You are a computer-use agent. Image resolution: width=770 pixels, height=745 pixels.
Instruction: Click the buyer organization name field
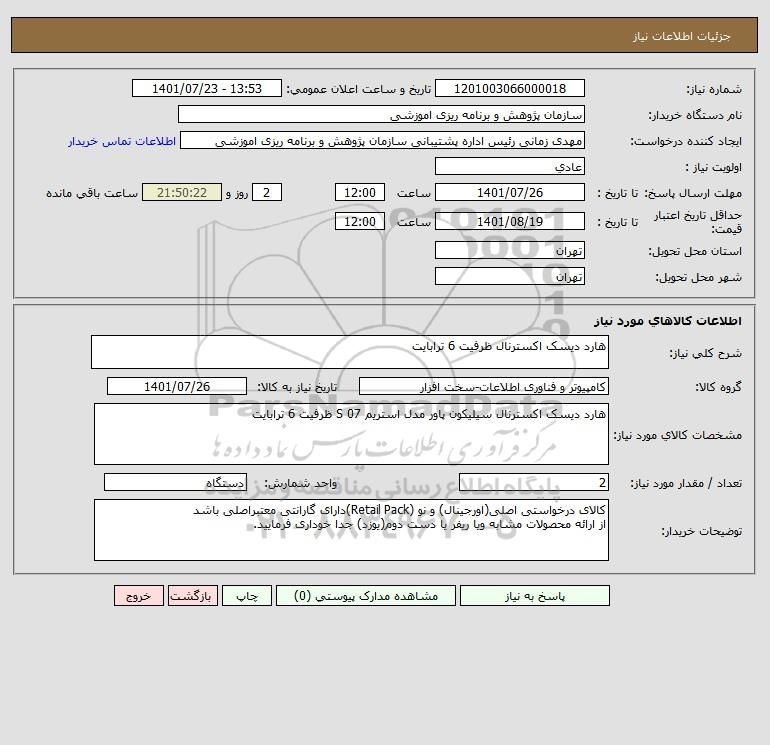[381, 114]
